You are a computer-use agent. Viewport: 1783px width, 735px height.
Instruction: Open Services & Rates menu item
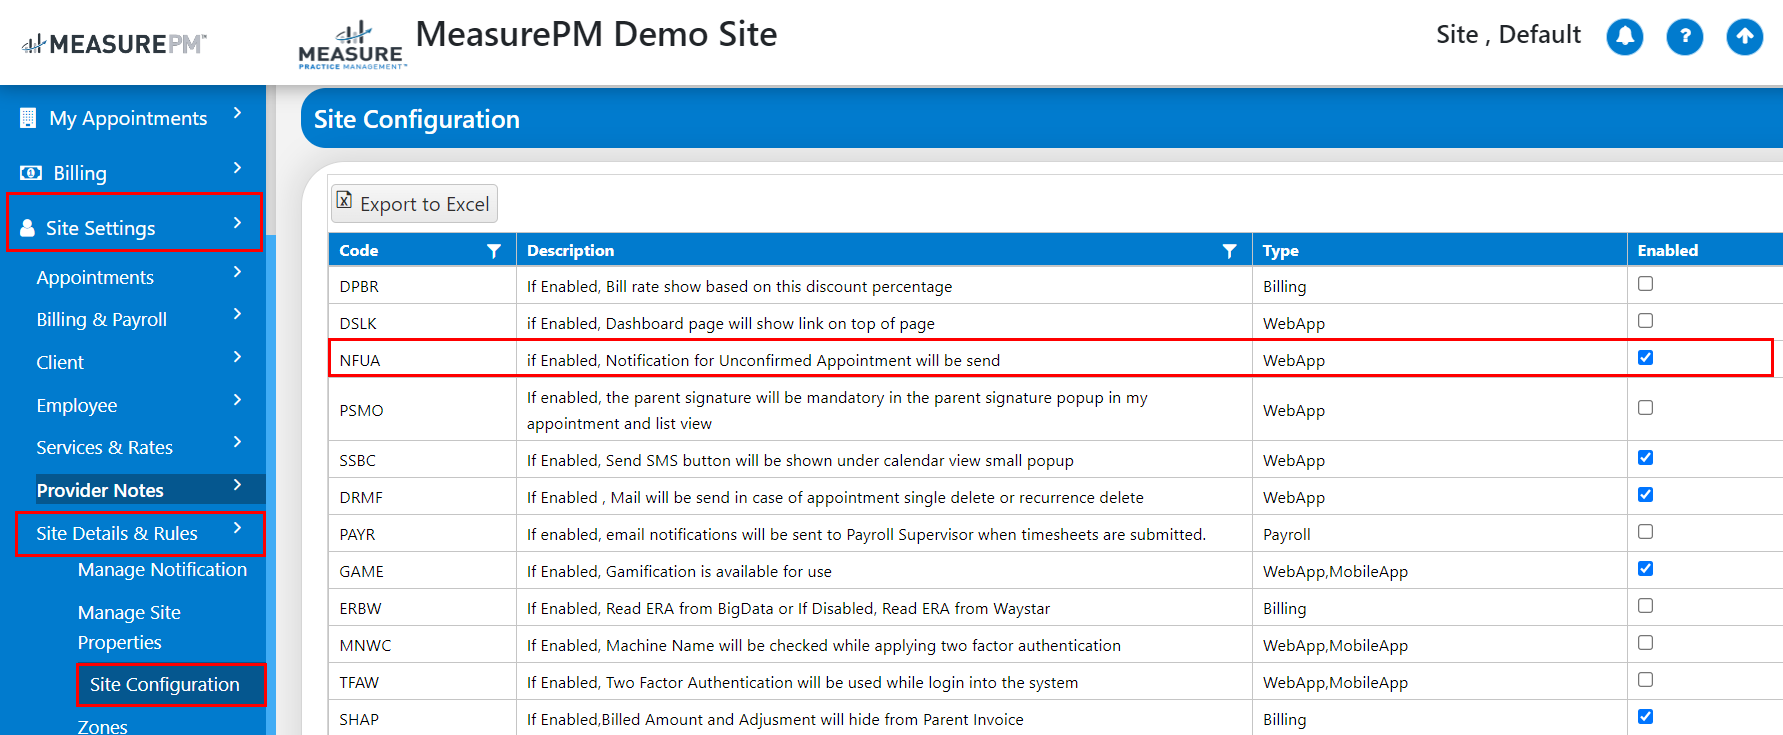[x=105, y=447]
